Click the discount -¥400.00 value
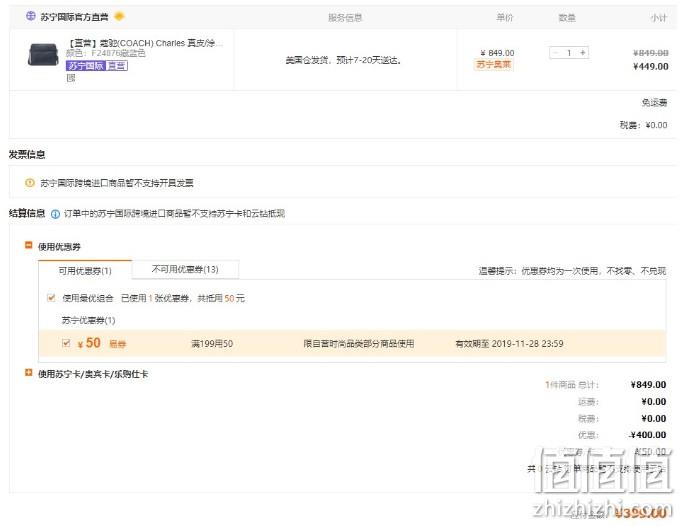 (648, 435)
